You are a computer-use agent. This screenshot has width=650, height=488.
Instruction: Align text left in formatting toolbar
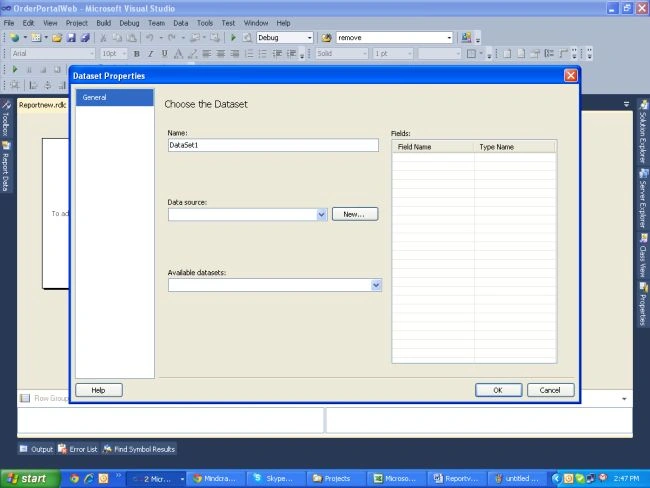[206, 53]
